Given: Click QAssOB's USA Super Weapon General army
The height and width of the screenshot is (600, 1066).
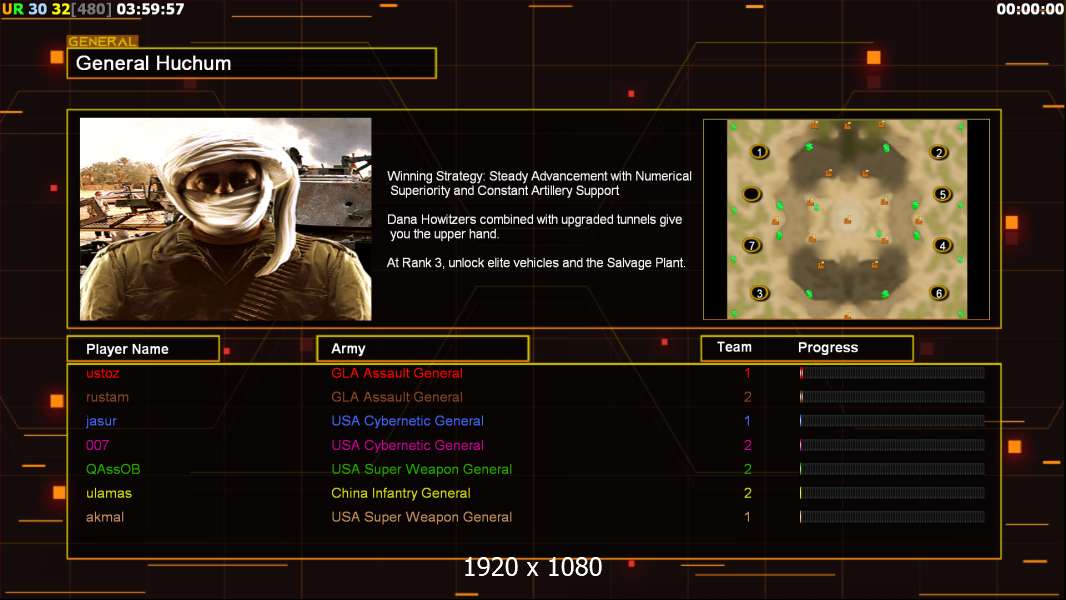Looking at the screenshot, I should pyautogui.click(x=422, y=469).
